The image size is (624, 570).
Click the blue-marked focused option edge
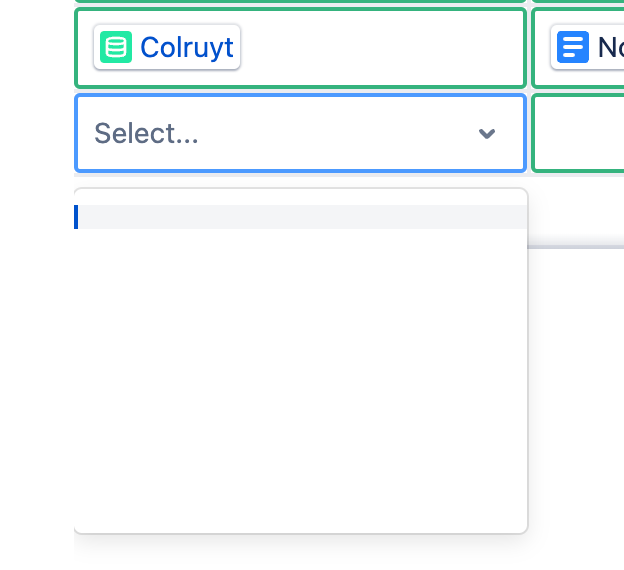pyautogui.click(x=76, y=217)
